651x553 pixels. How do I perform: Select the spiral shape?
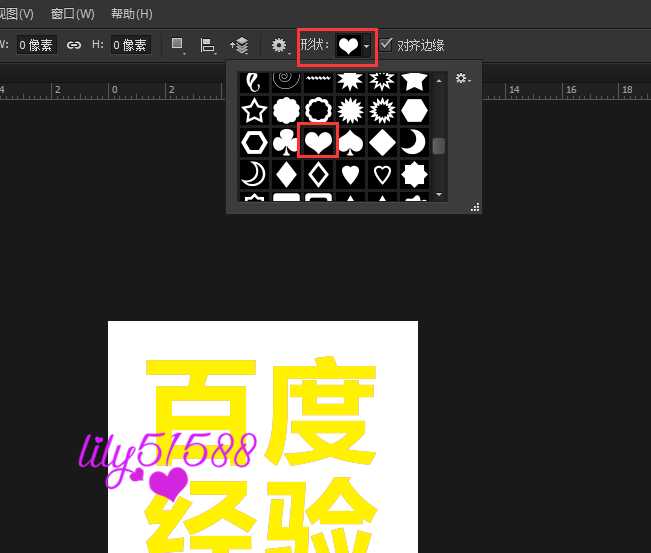(286, 82)
